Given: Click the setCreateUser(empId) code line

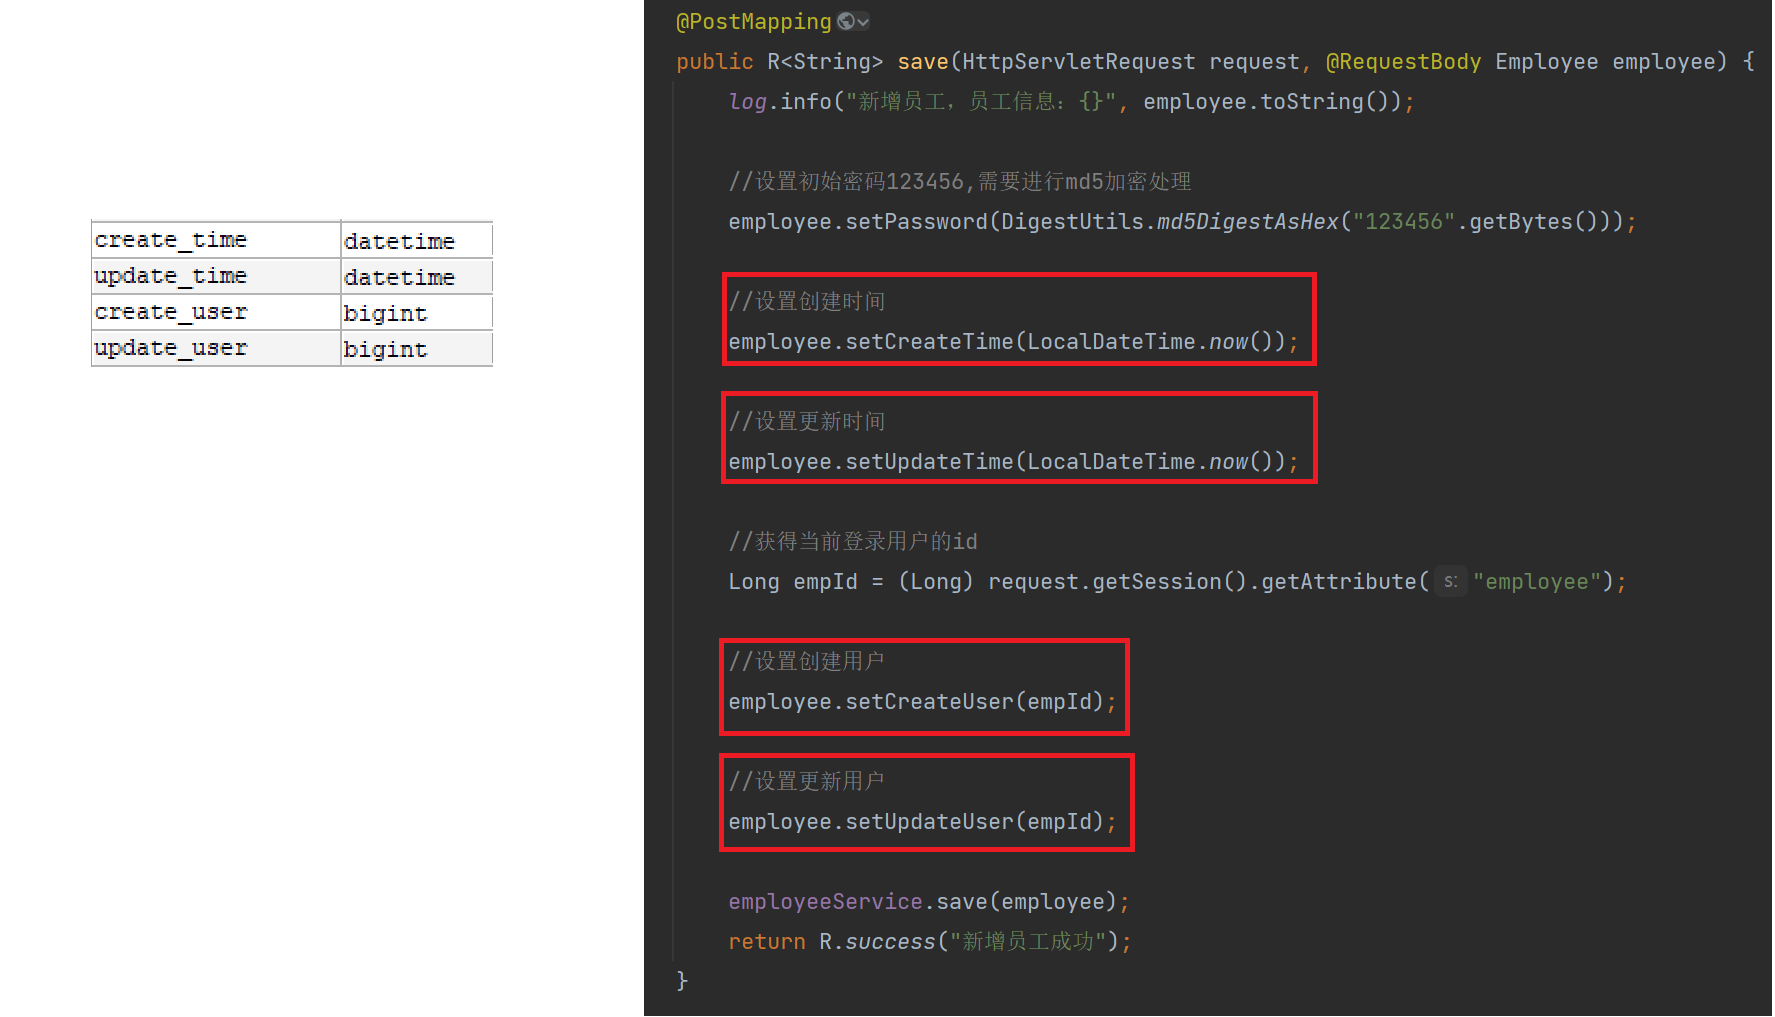Looking at the screenshot, I should coord(921,702).
